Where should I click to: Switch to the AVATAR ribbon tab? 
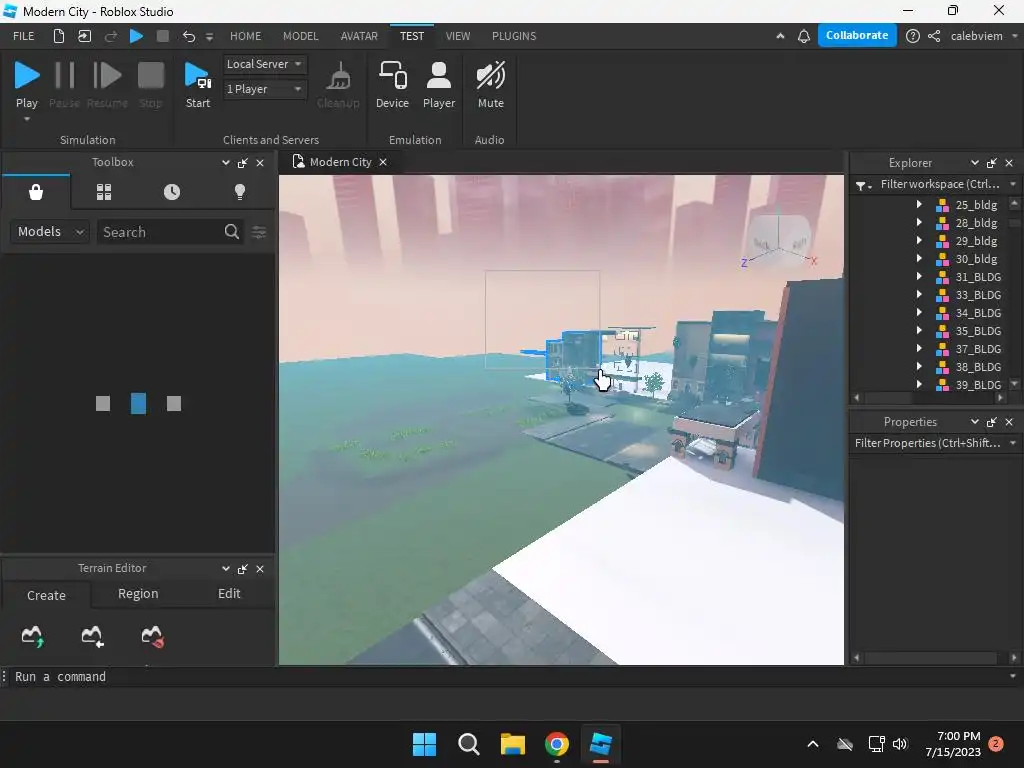(x=359, y=36)
